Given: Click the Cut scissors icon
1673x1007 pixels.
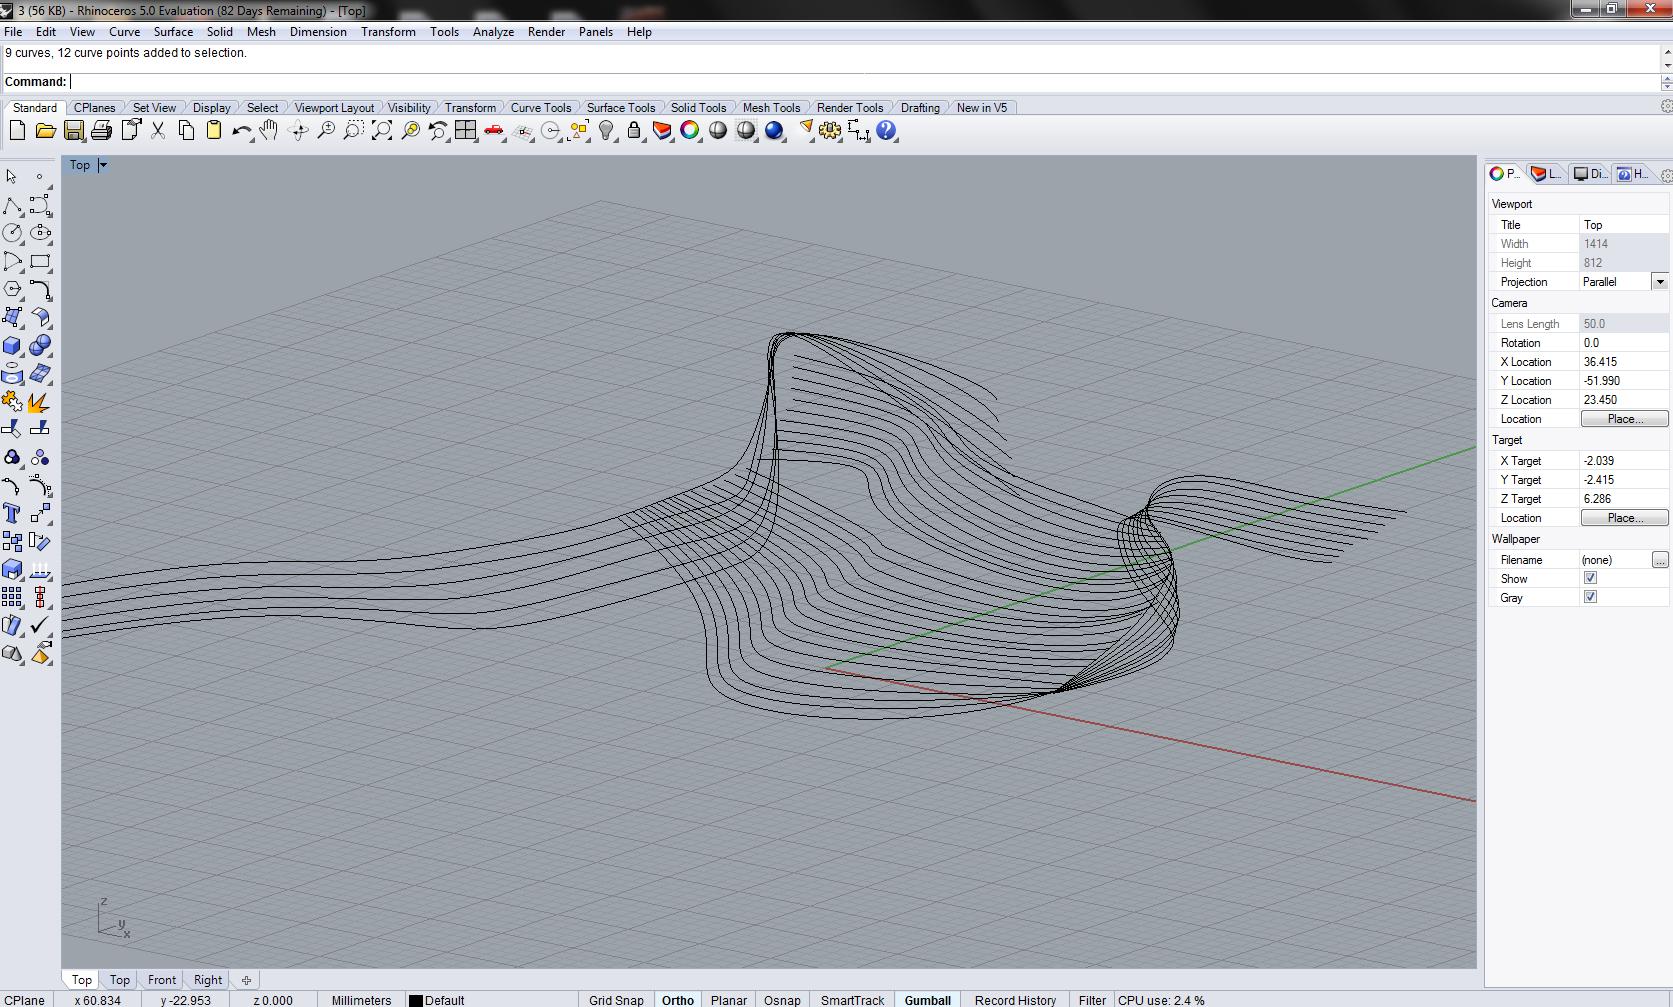Looking at the screenshot, I should click(x=158, y=131).
